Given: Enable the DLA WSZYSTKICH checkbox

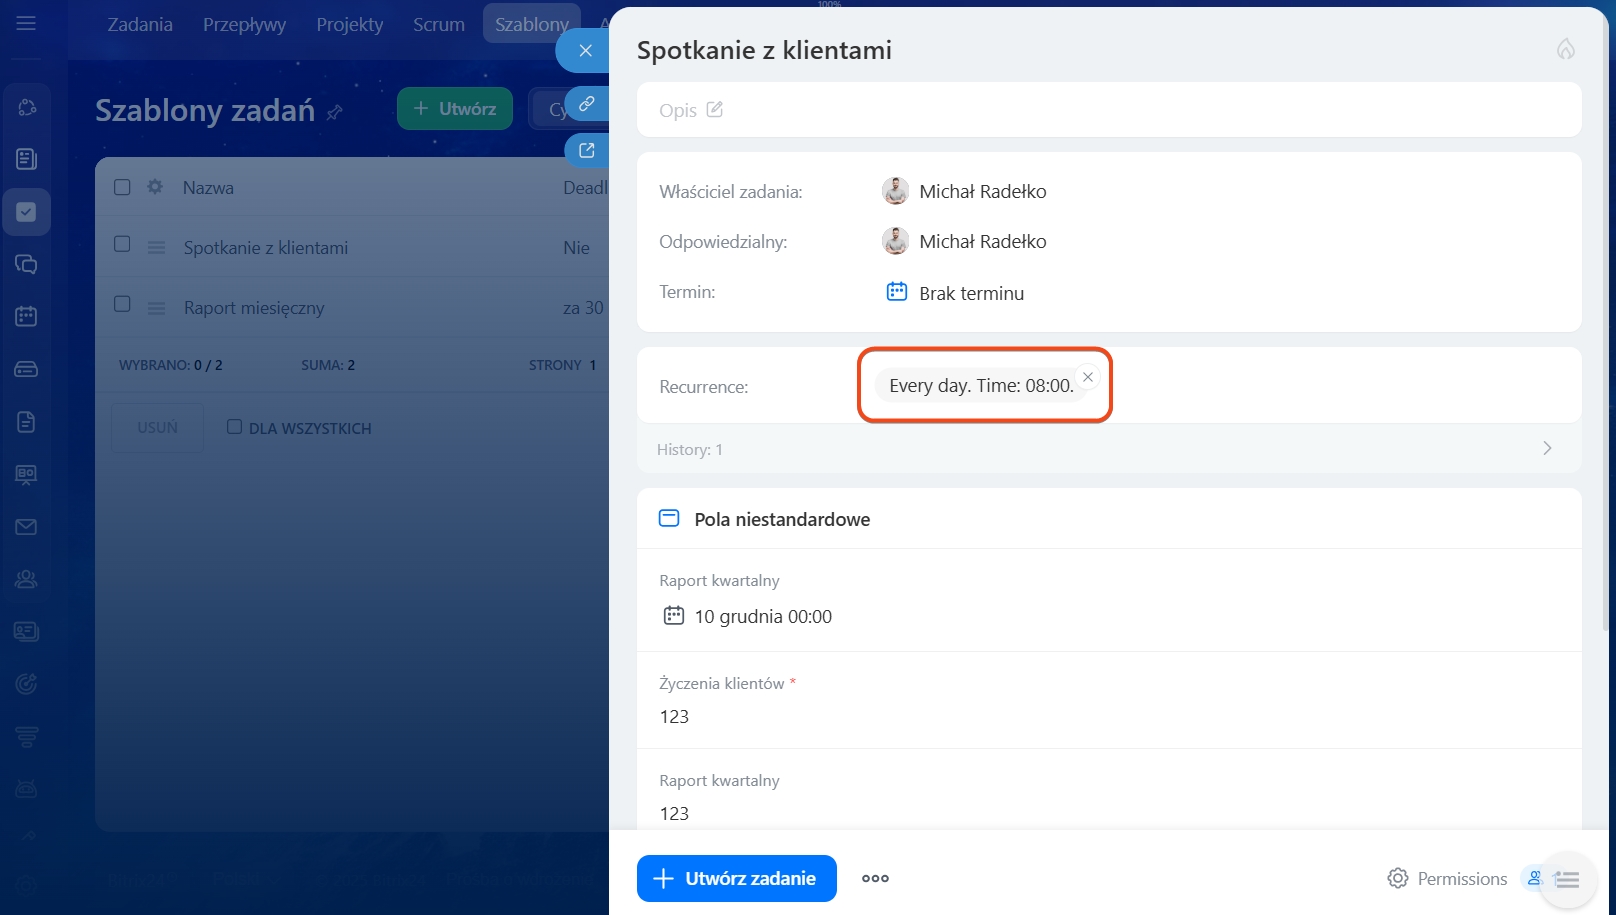Looking at the screenshot, I should [234, 427].
